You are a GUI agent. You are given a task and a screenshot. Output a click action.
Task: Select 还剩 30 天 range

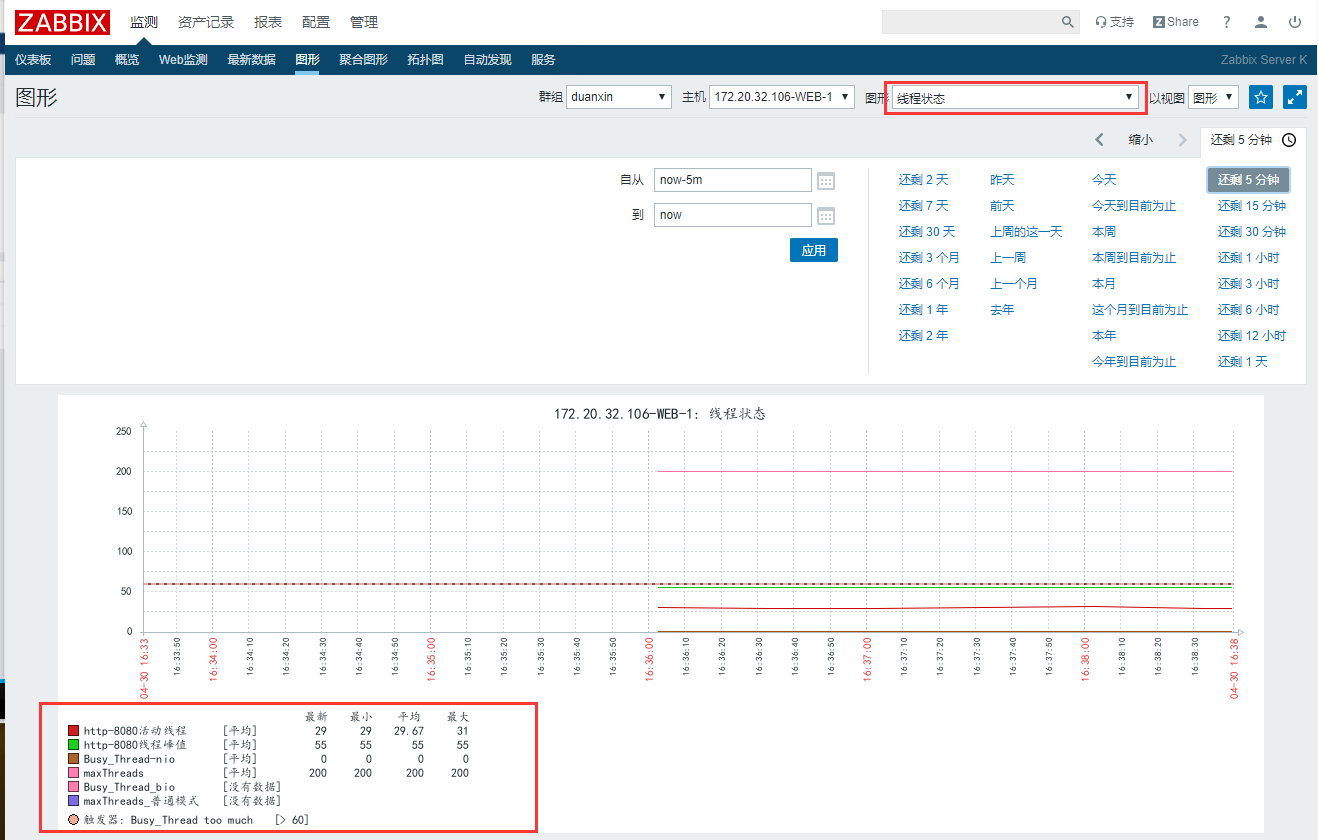[x=926, y=232]
